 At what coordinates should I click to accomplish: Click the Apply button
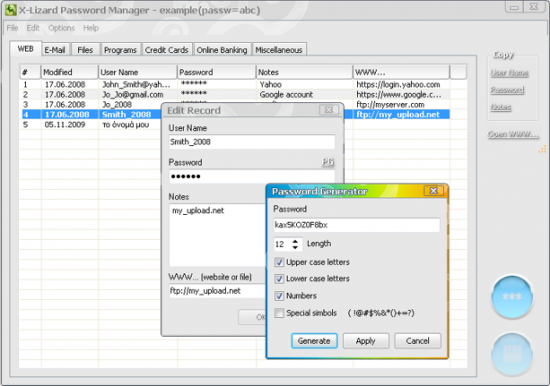(x=365, y=341)
